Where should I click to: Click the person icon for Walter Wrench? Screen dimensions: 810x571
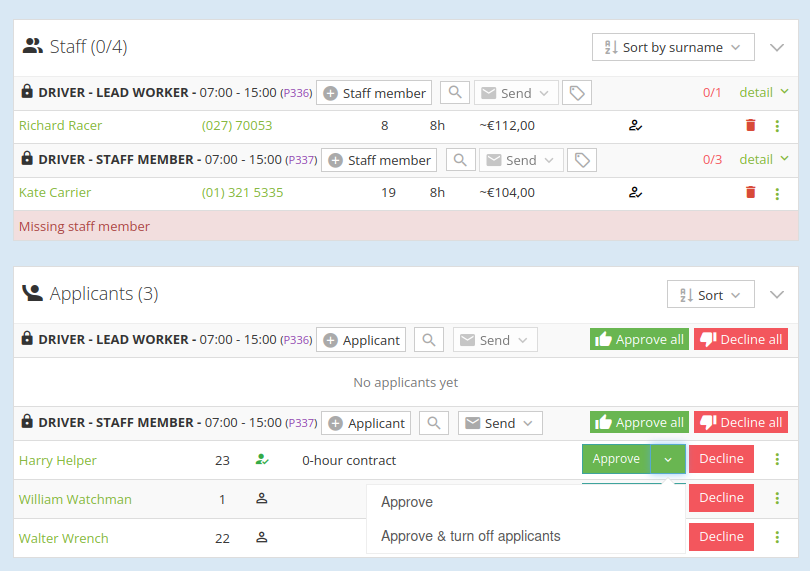click(x=262, y=537)
